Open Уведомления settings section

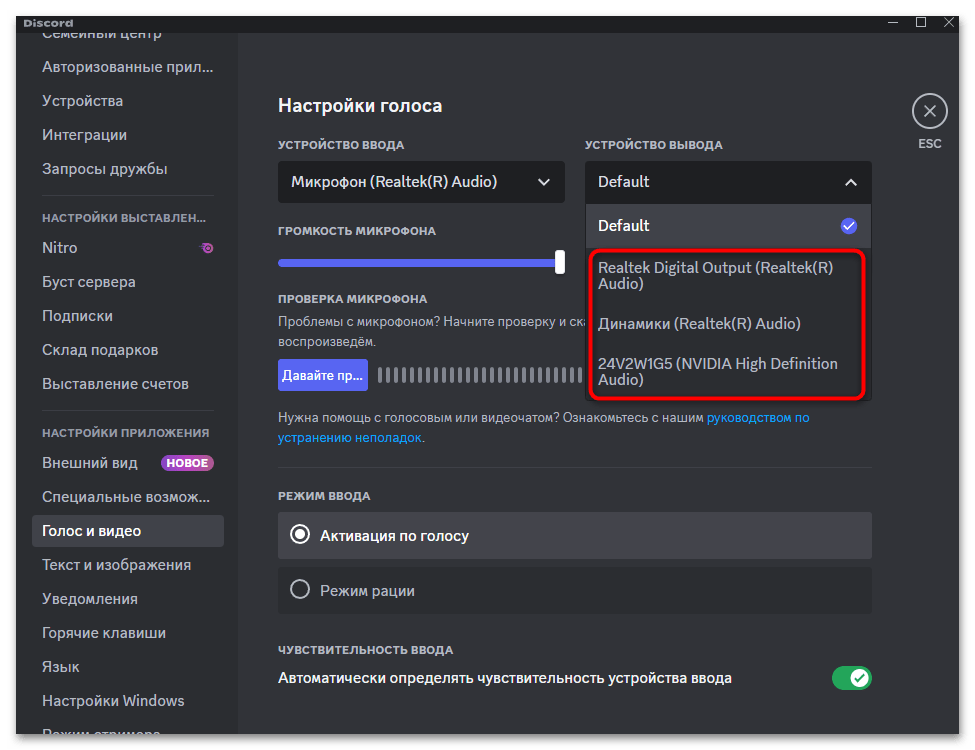click(127, 599)
